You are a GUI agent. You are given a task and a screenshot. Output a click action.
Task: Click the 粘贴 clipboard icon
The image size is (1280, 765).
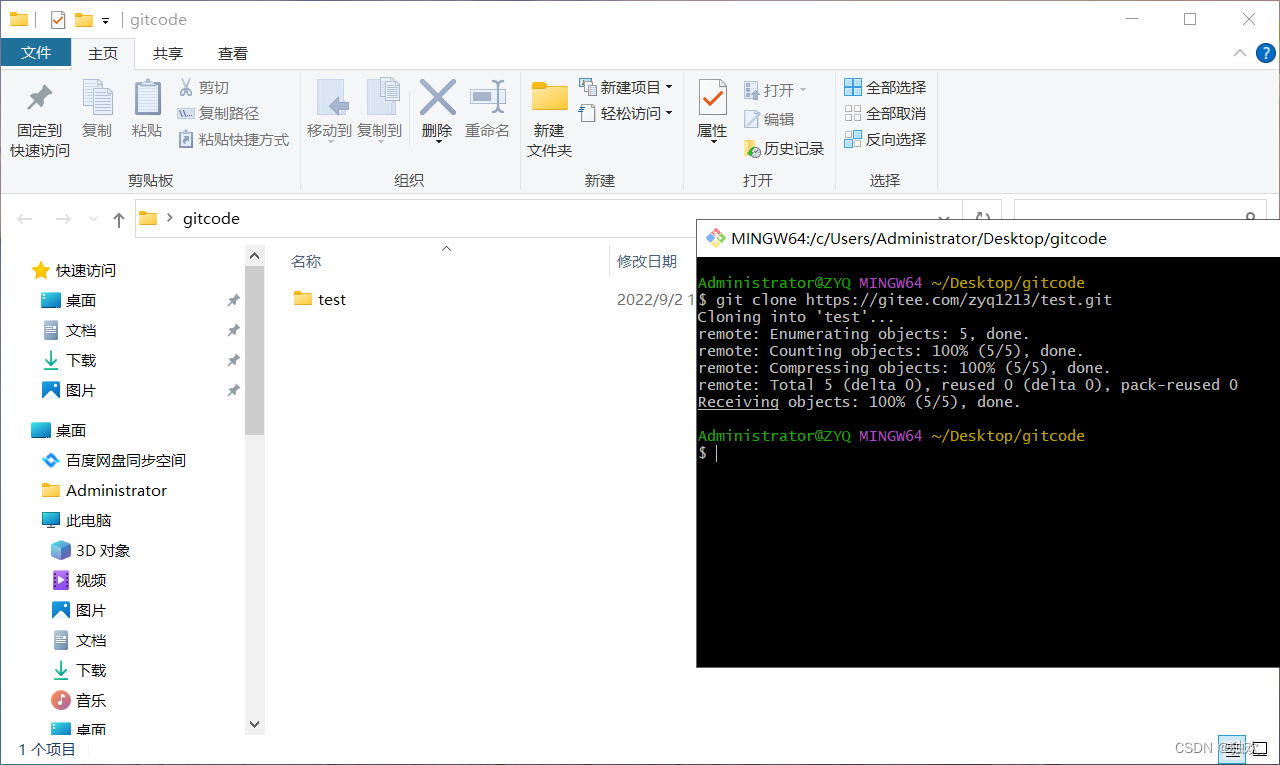[x=148, y=98]
